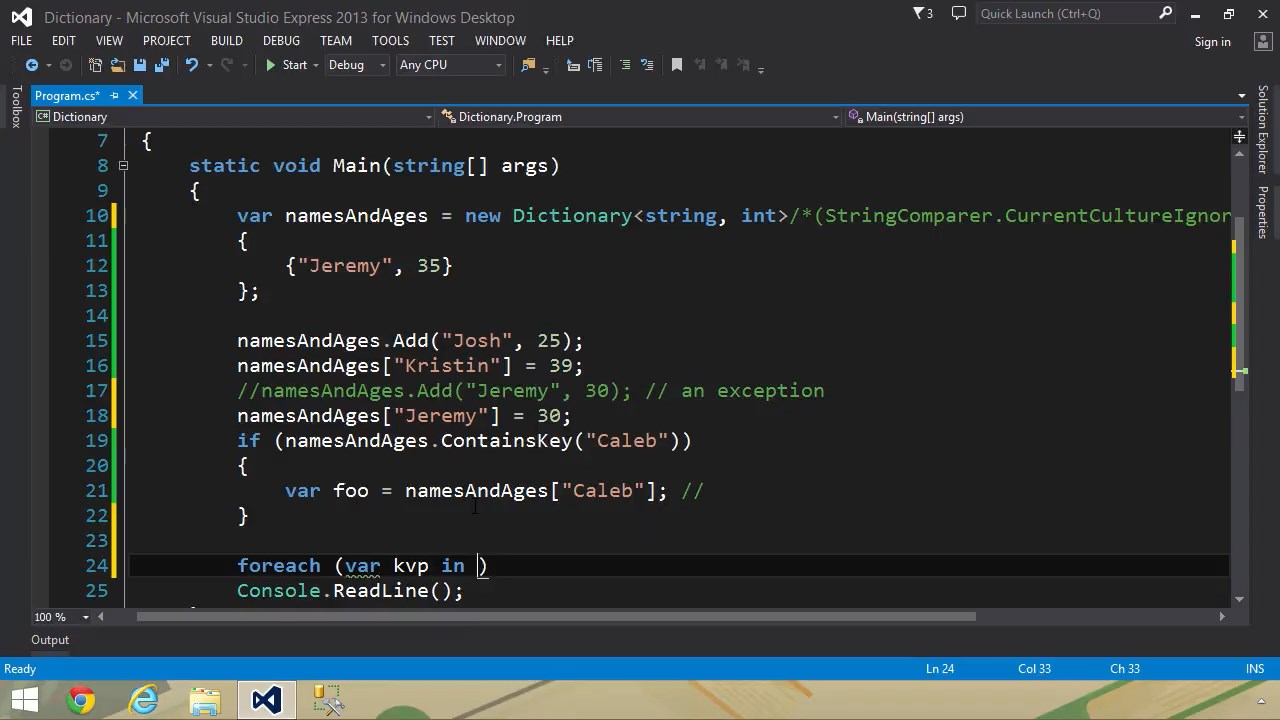Click the send feedback speech bubble icon
The height and width of the screenshot is (720, 1280).
click(x=959, y=13)
